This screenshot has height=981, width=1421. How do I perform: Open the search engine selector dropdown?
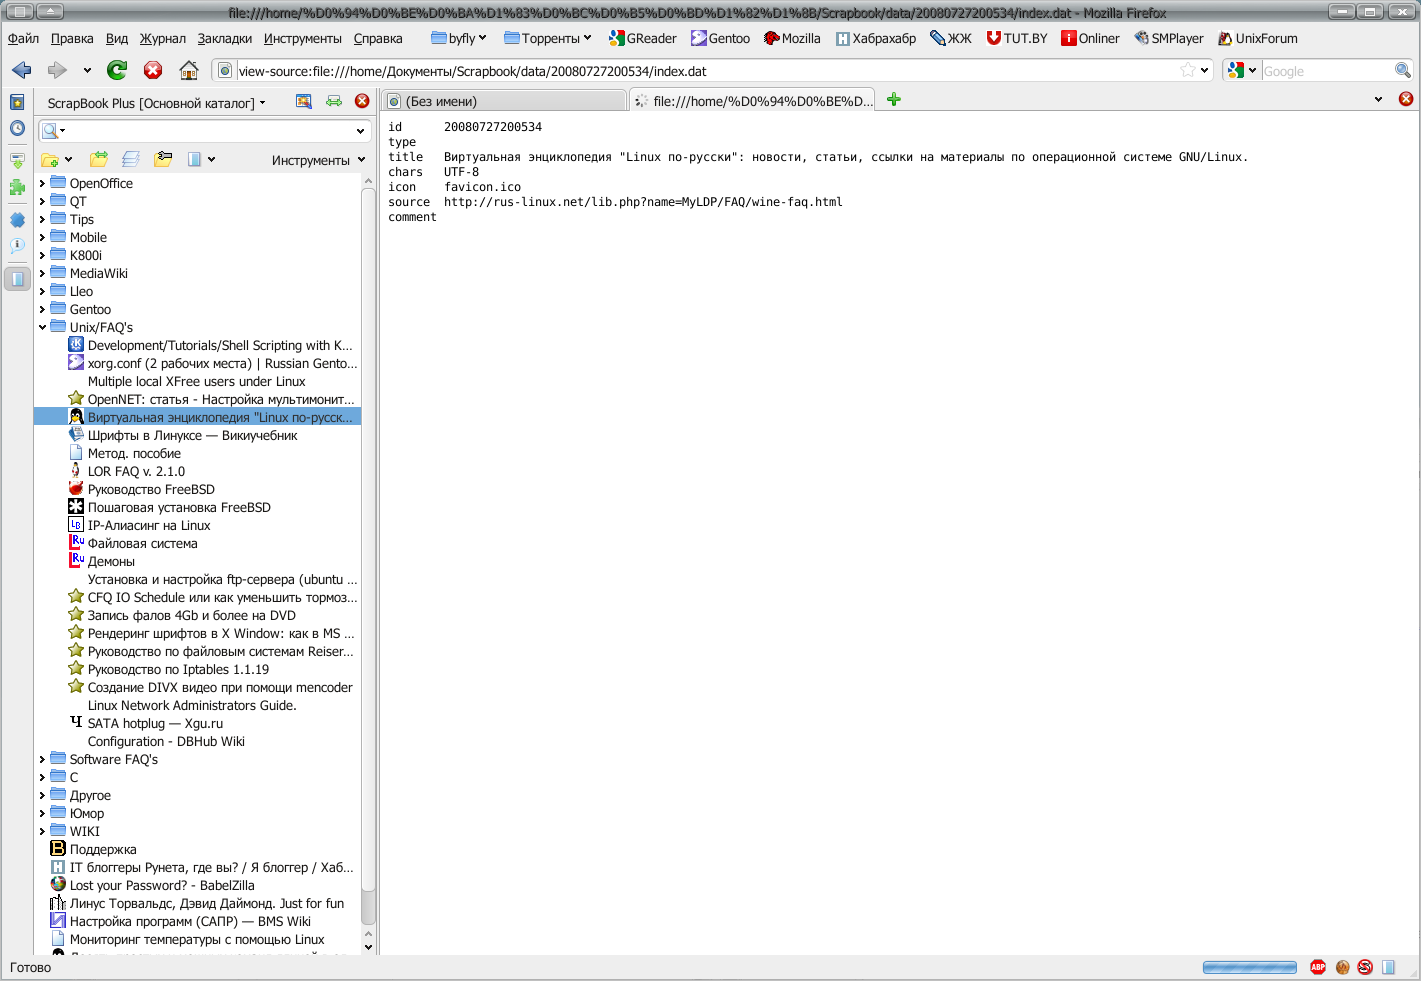[x=1241, y=70]
